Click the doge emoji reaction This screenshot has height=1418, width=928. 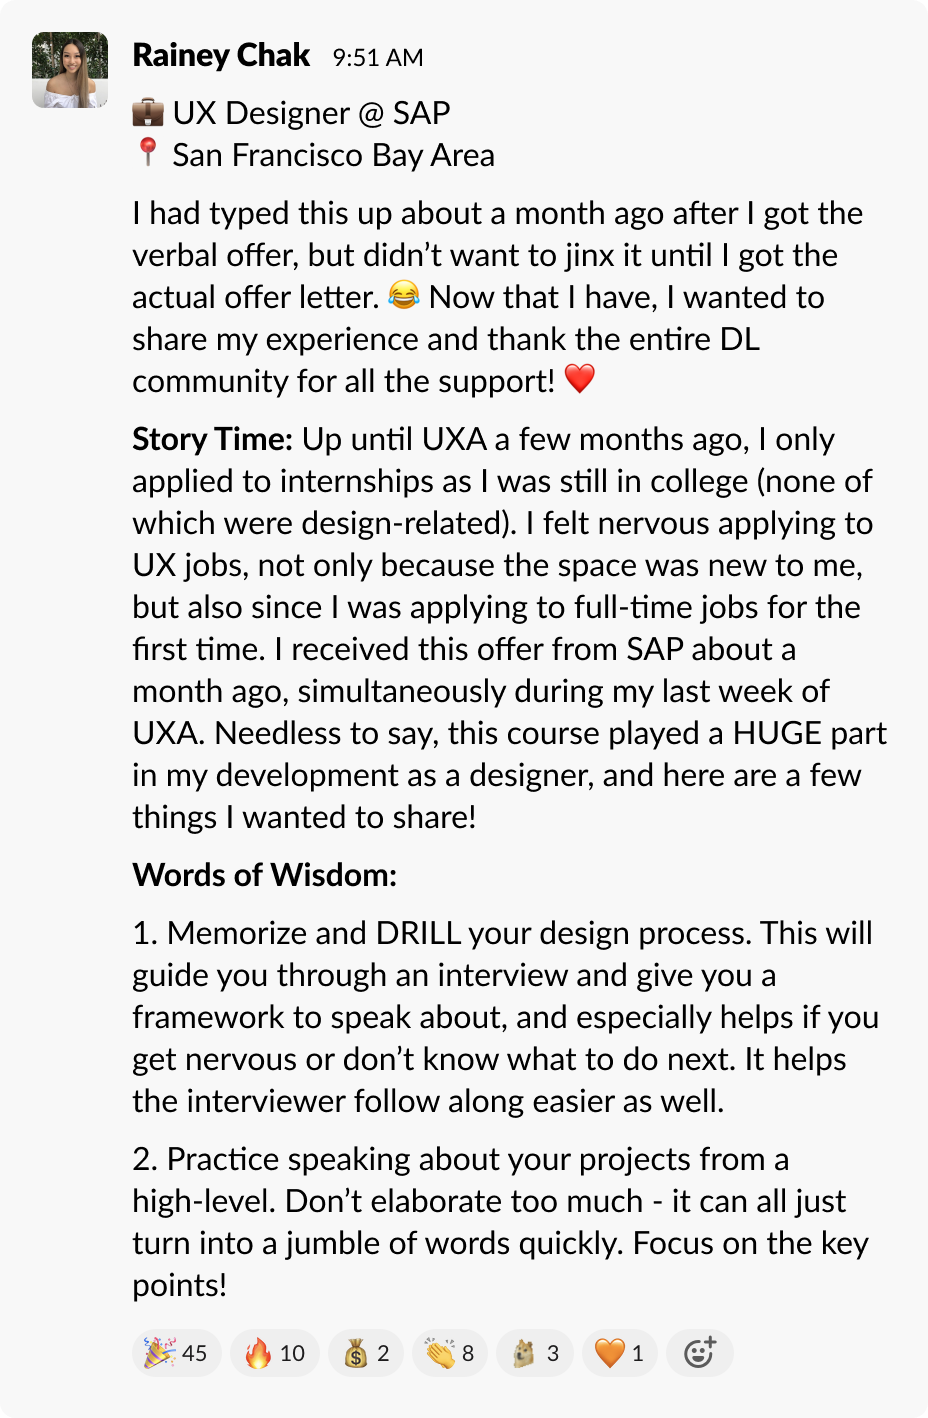pyautogui.click(x=536, y=1353)
